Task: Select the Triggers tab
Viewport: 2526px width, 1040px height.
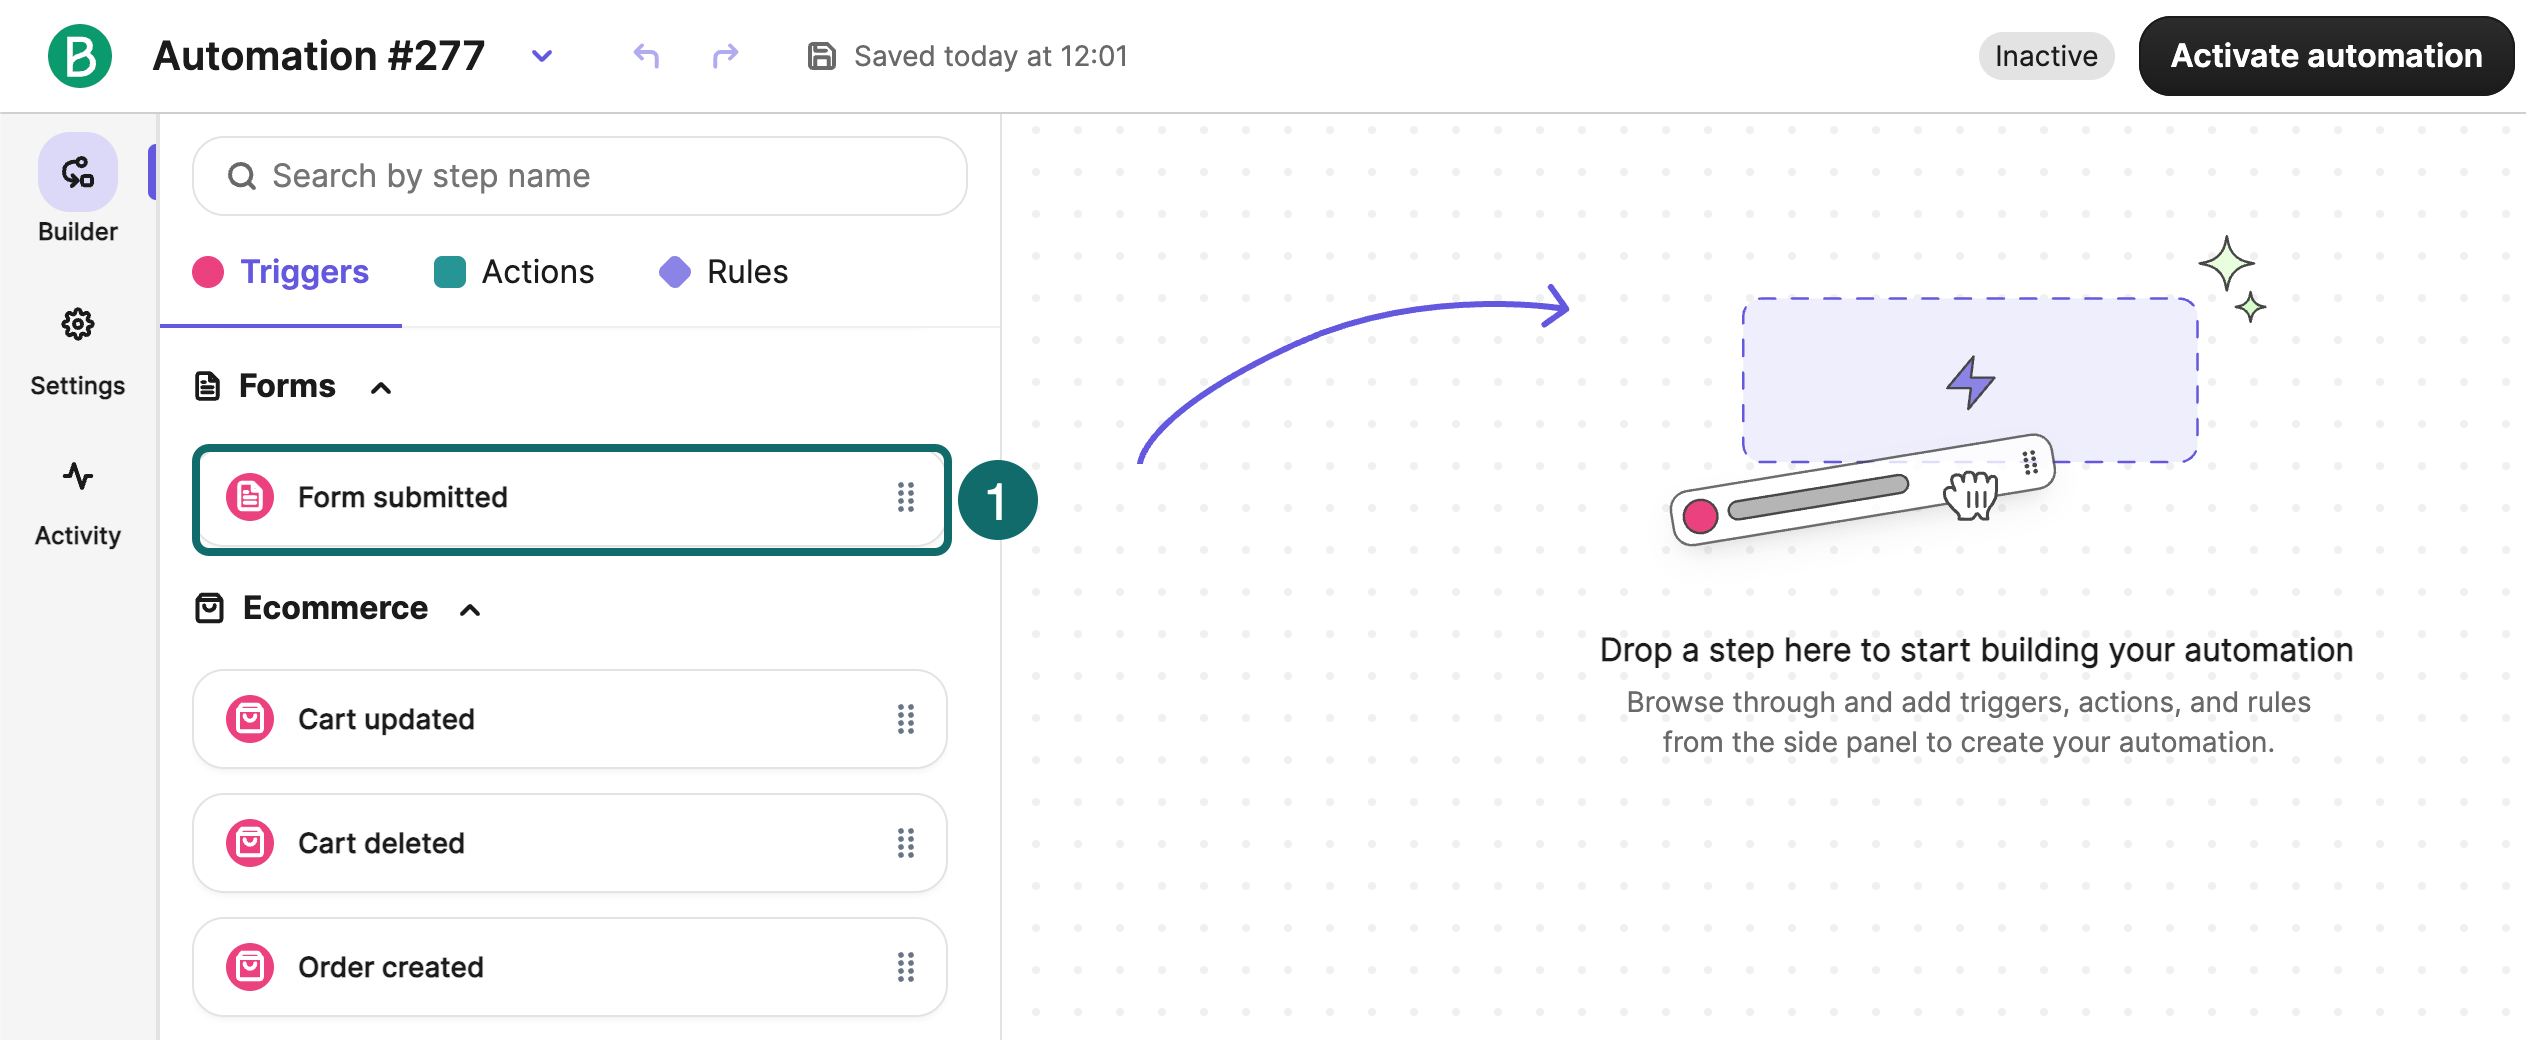Action: click(281, 272)
